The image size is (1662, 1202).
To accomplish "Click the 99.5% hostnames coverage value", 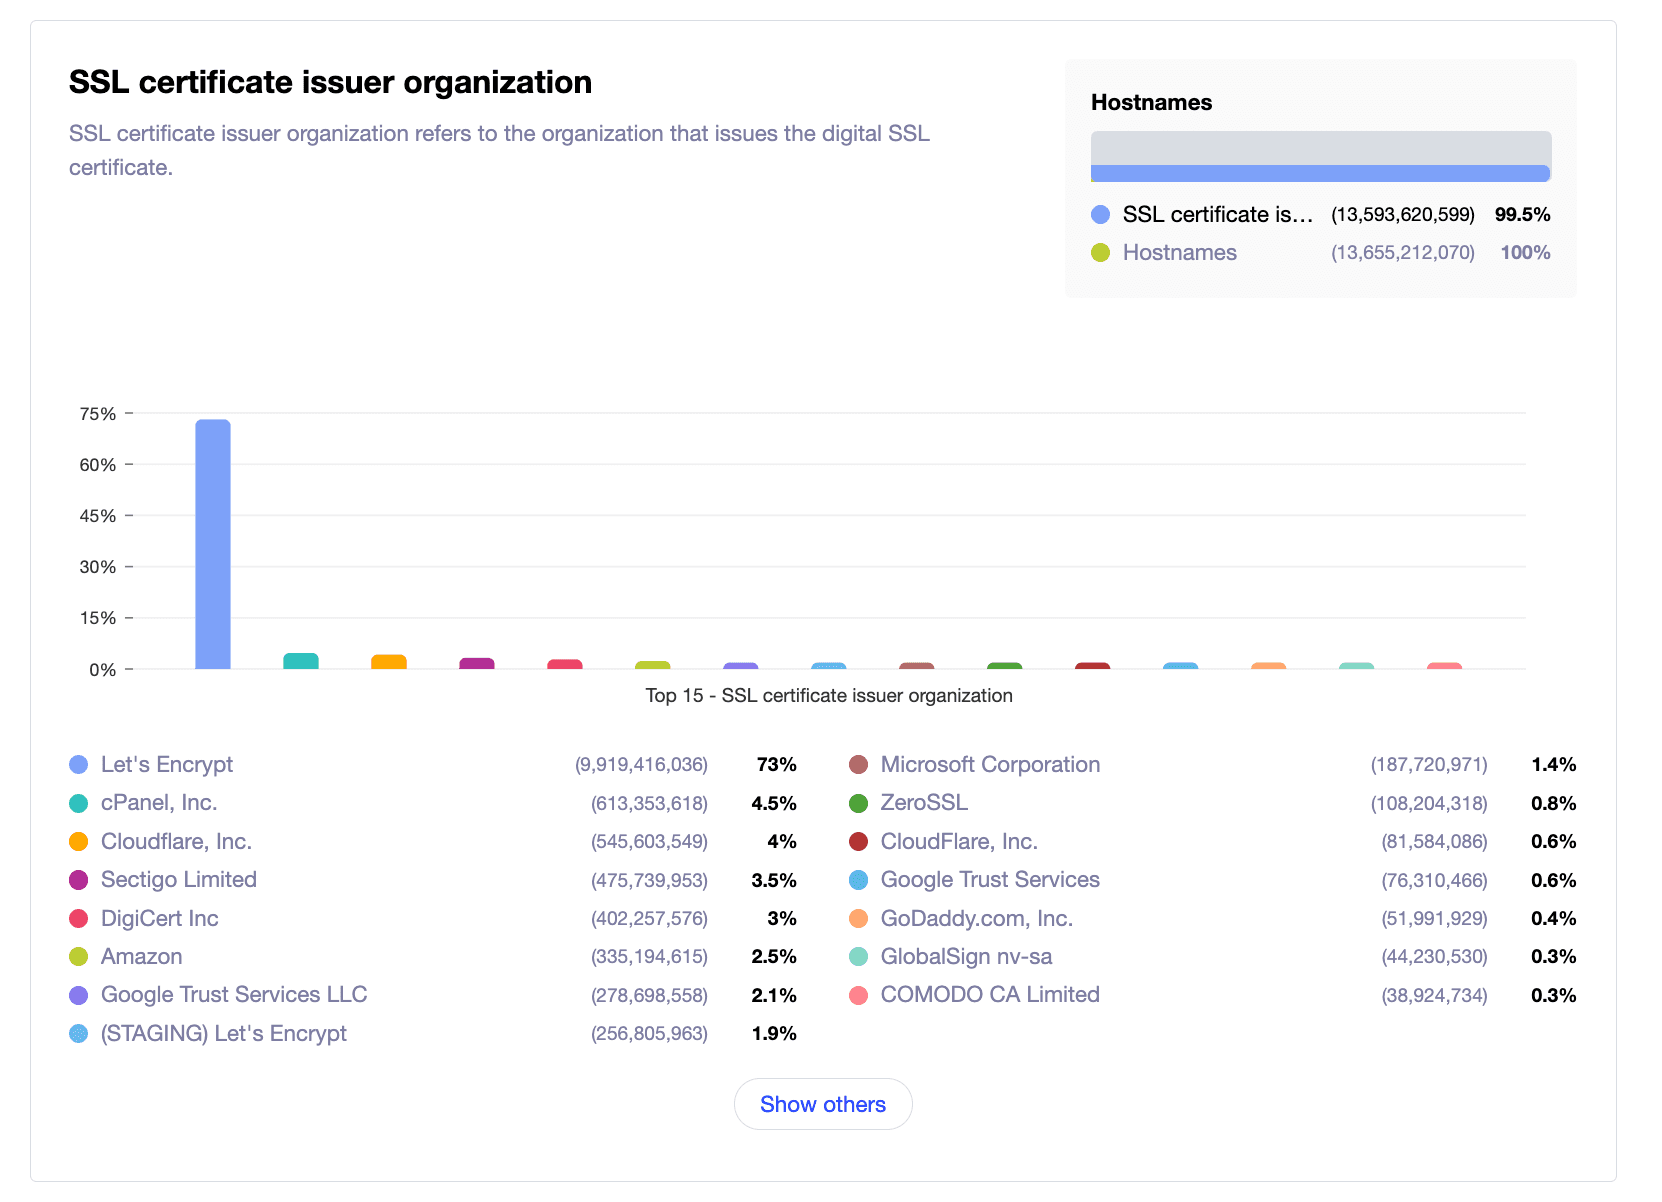I will (1522, 214).
